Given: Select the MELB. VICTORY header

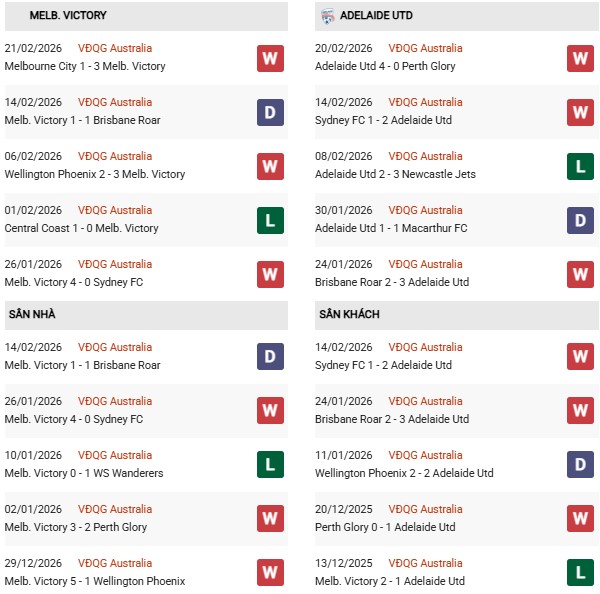Looking at the screenshot, I should pos(68,16).
